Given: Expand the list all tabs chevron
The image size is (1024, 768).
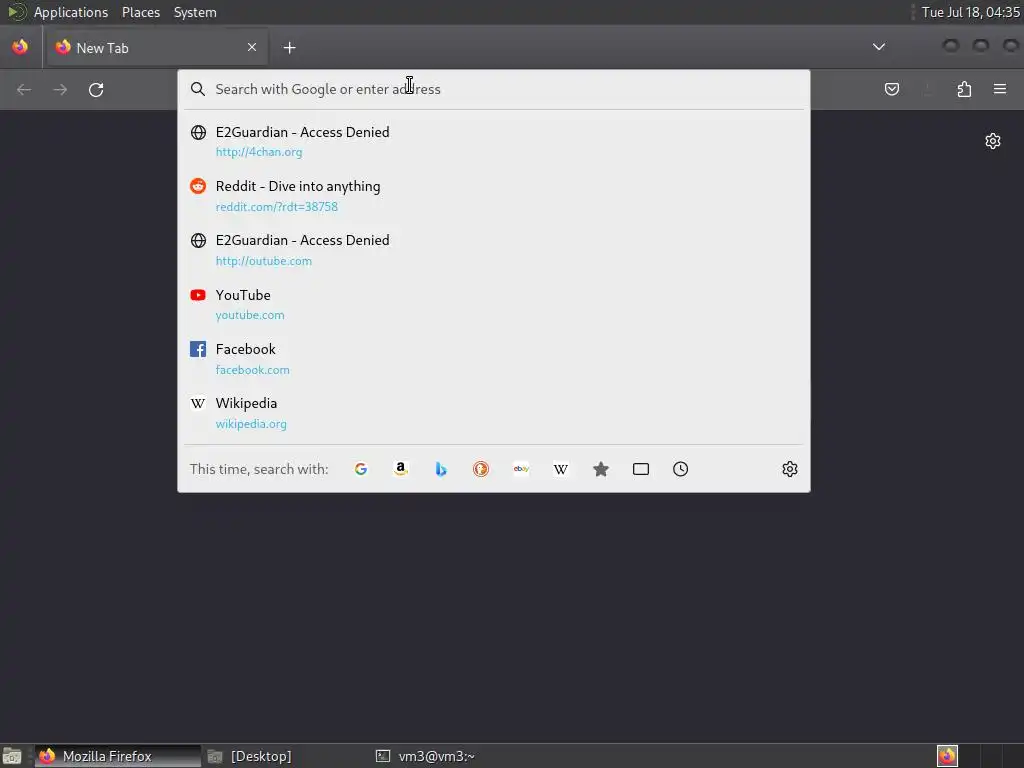Looking at the screenshot, I should click(879, 47).
